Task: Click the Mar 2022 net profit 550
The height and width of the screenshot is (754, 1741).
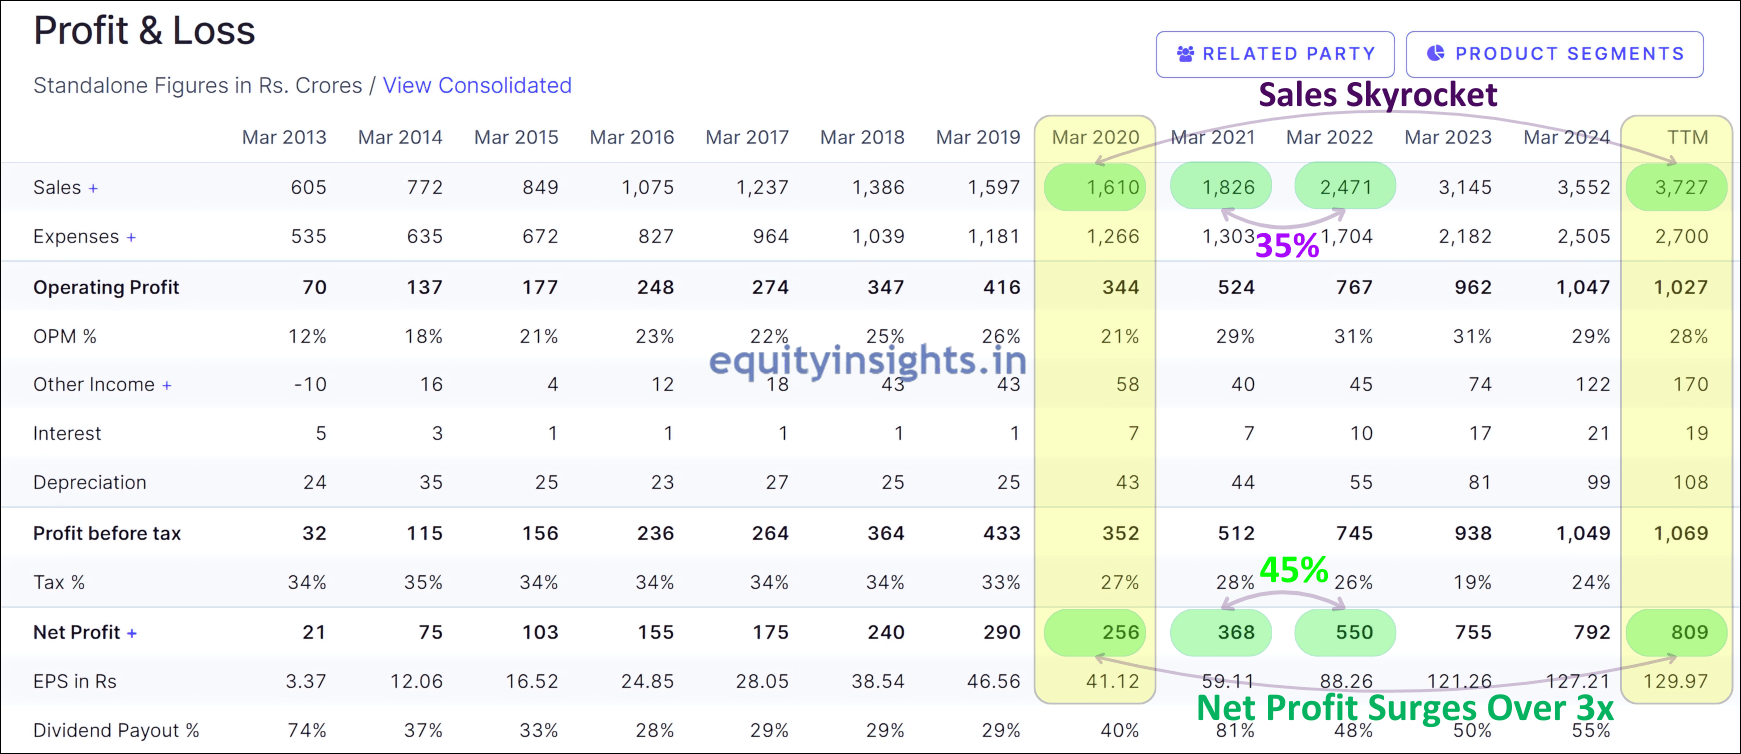Action: tap(1354, 633)
